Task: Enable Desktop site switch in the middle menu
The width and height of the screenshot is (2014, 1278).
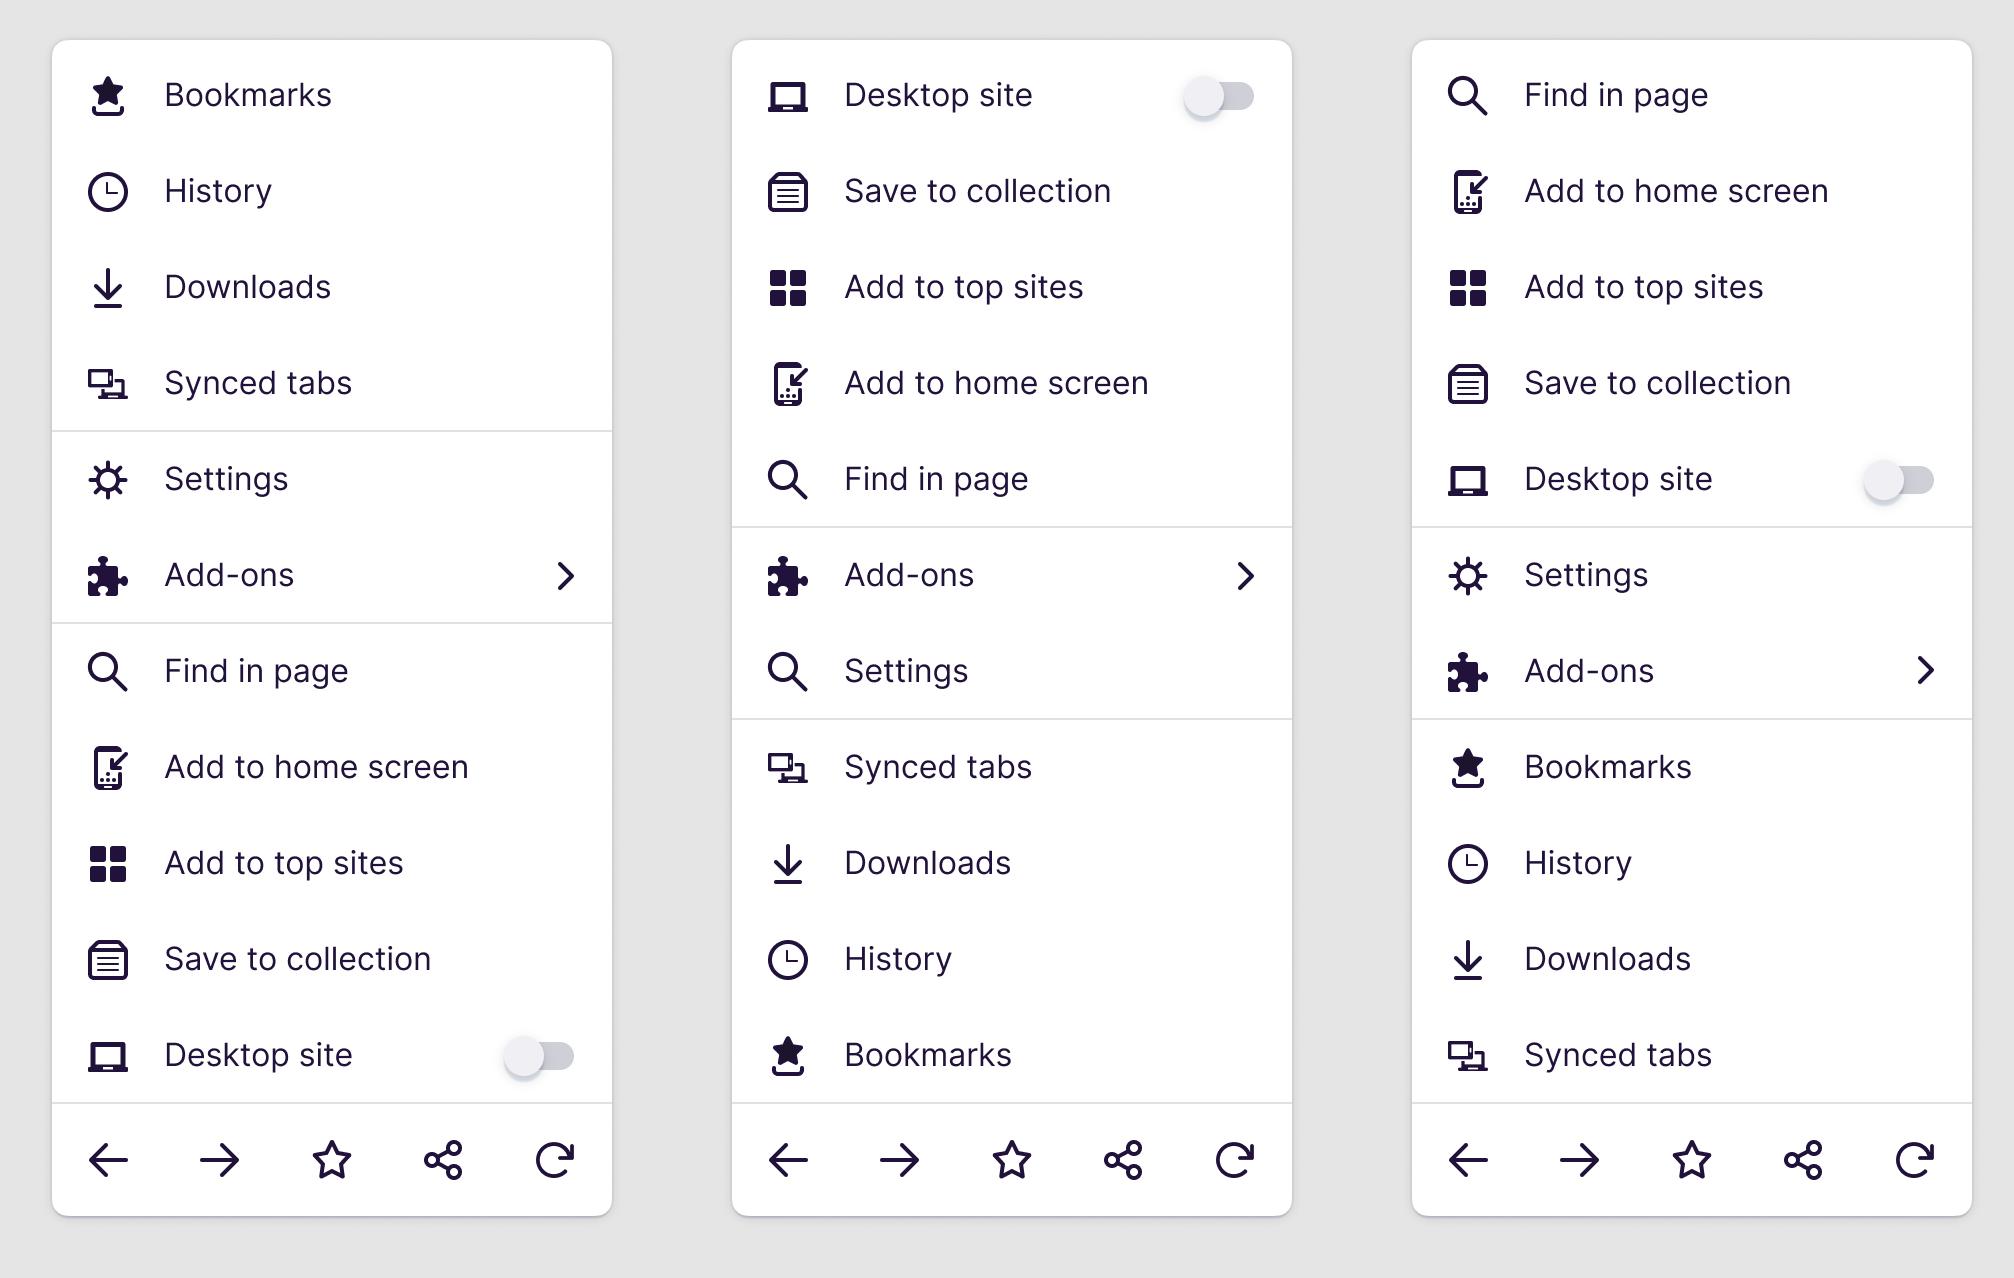Action: (x=1219, y=96)
